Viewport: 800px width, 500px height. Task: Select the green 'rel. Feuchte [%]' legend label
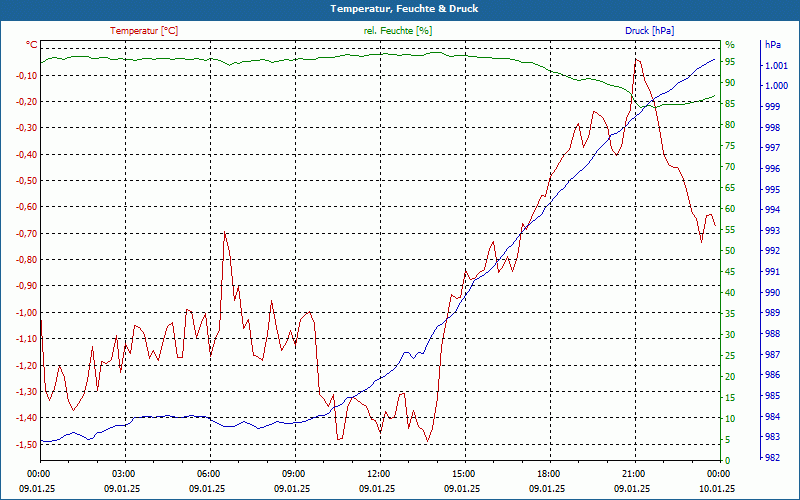click(x=397, y=31)
